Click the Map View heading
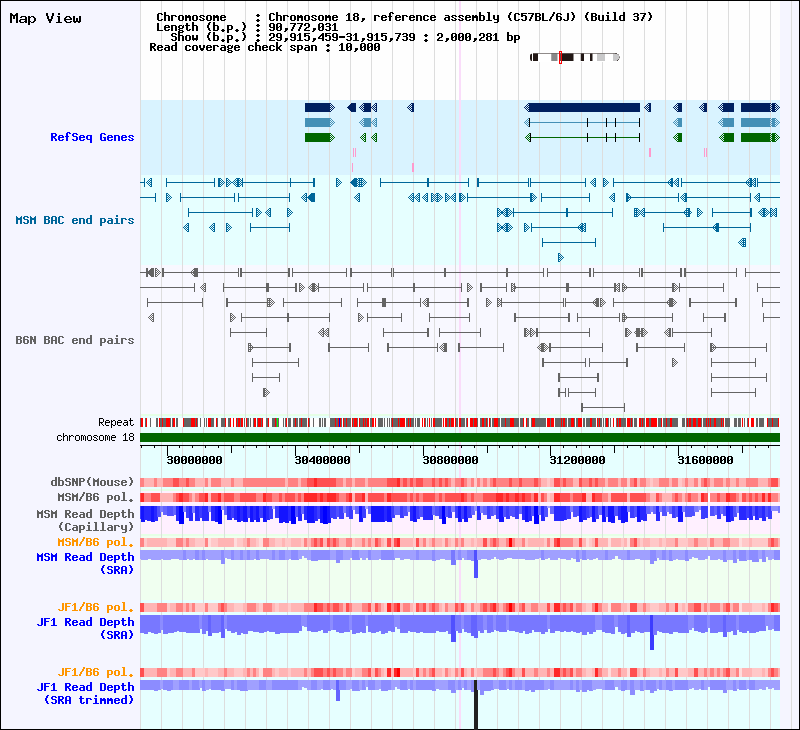800x730 pixels. [x=45, y=18]
